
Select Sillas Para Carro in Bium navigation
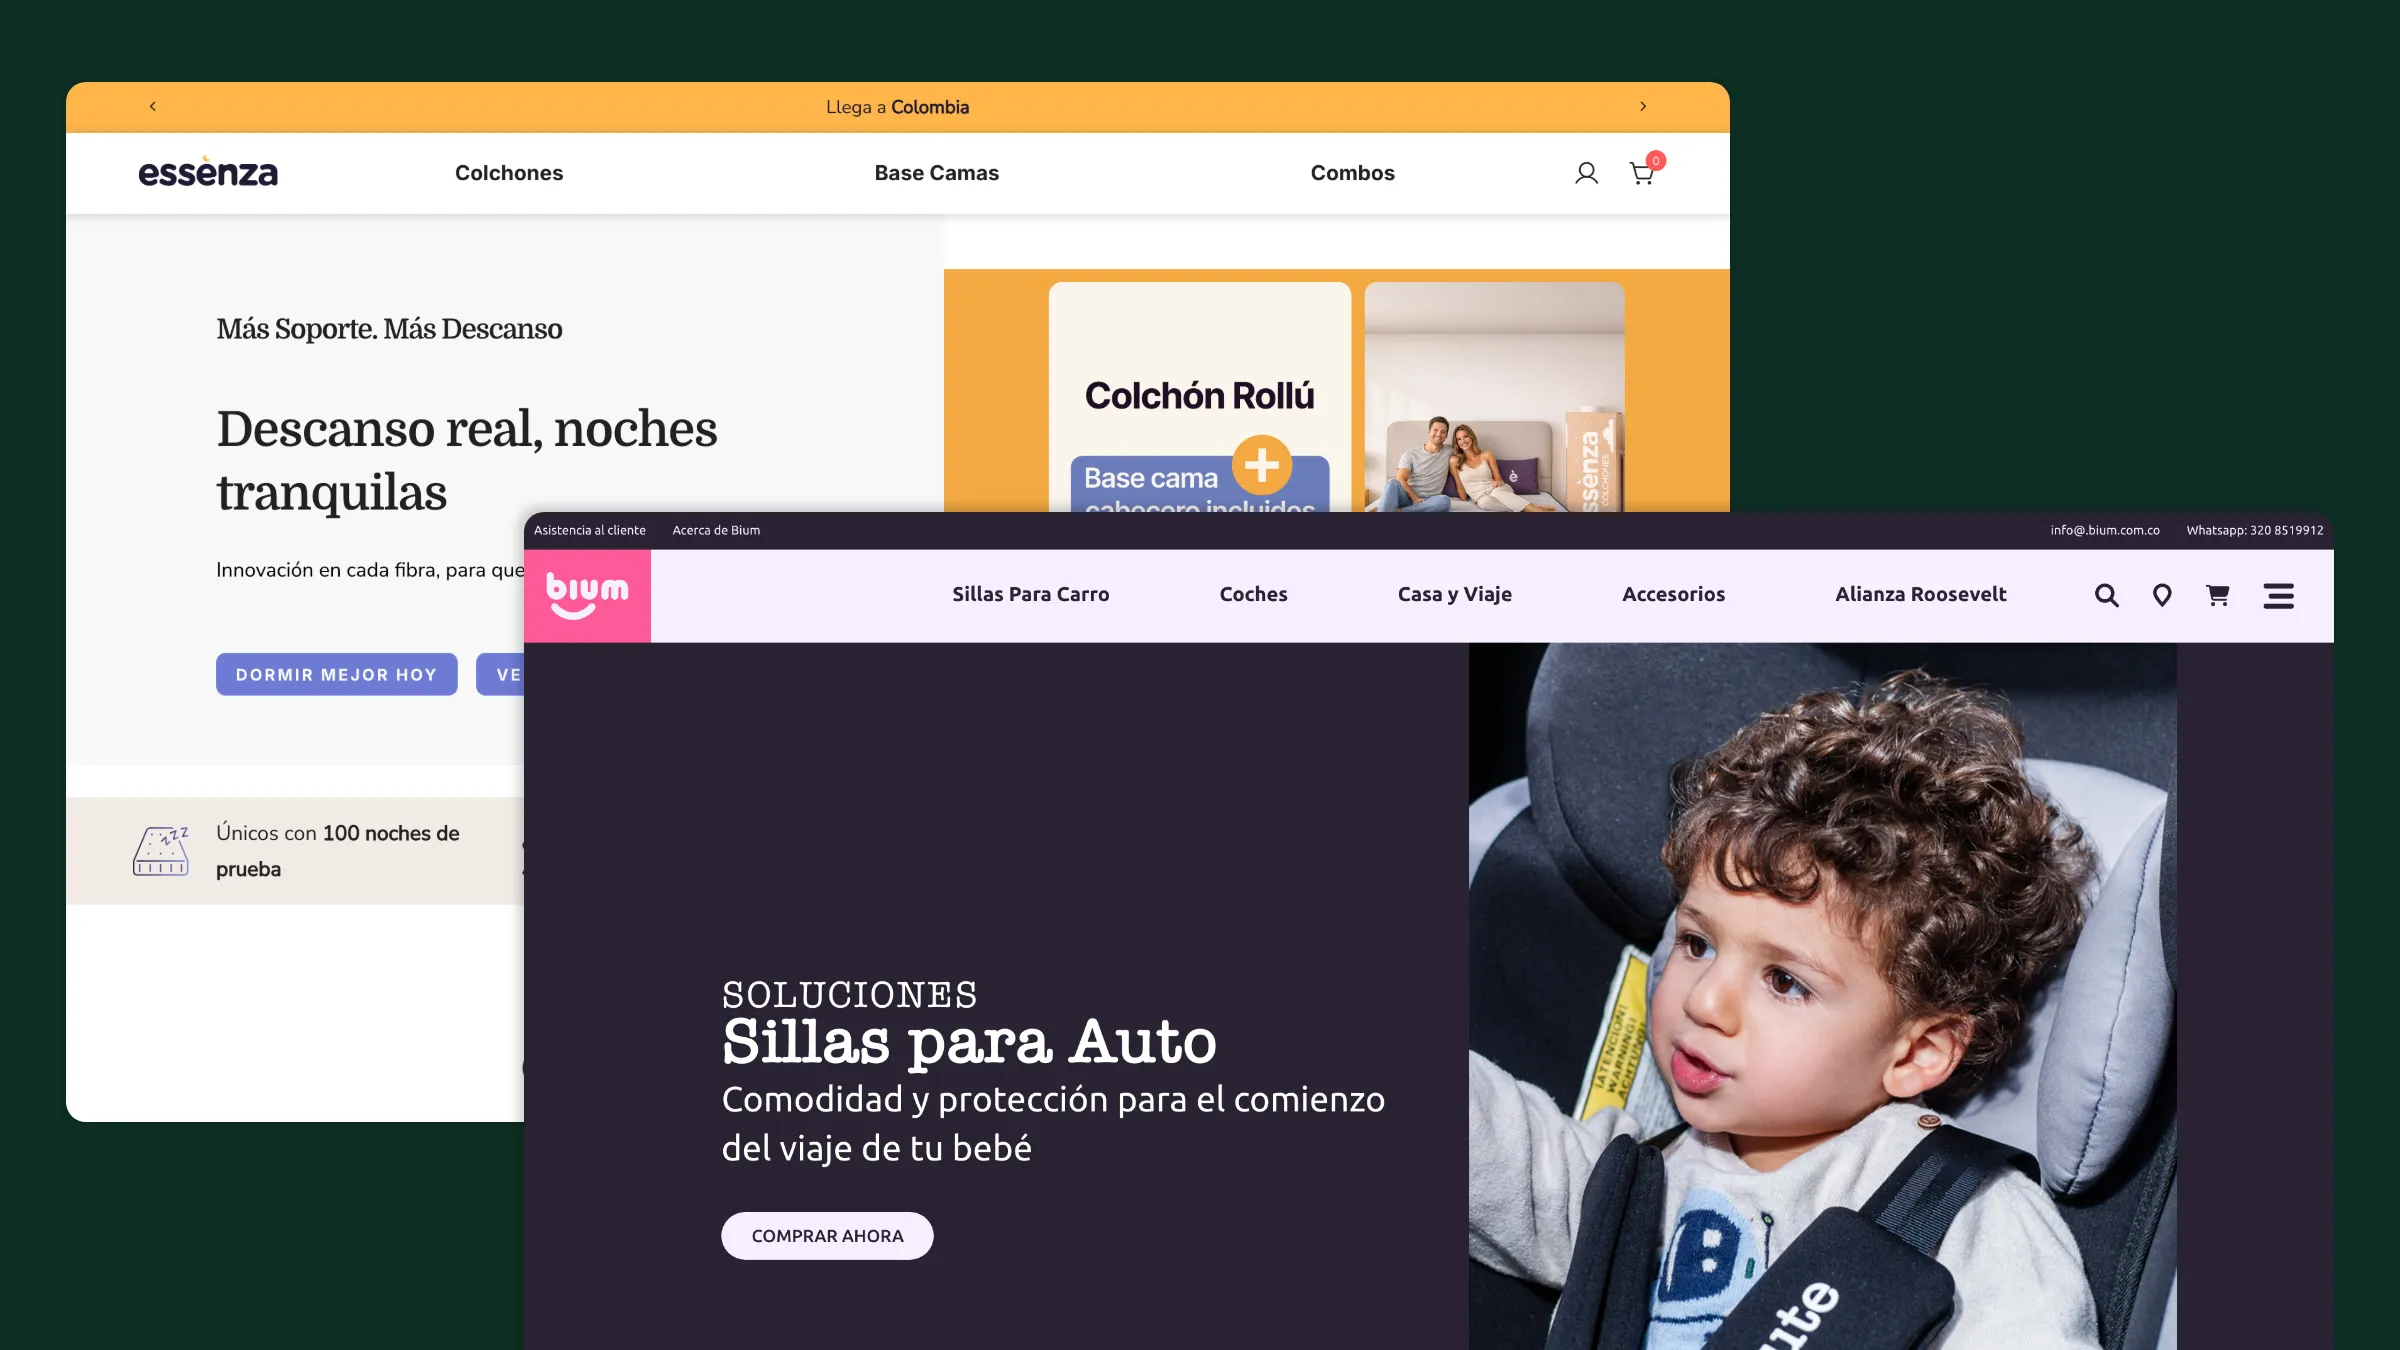tap(1031, 594)
